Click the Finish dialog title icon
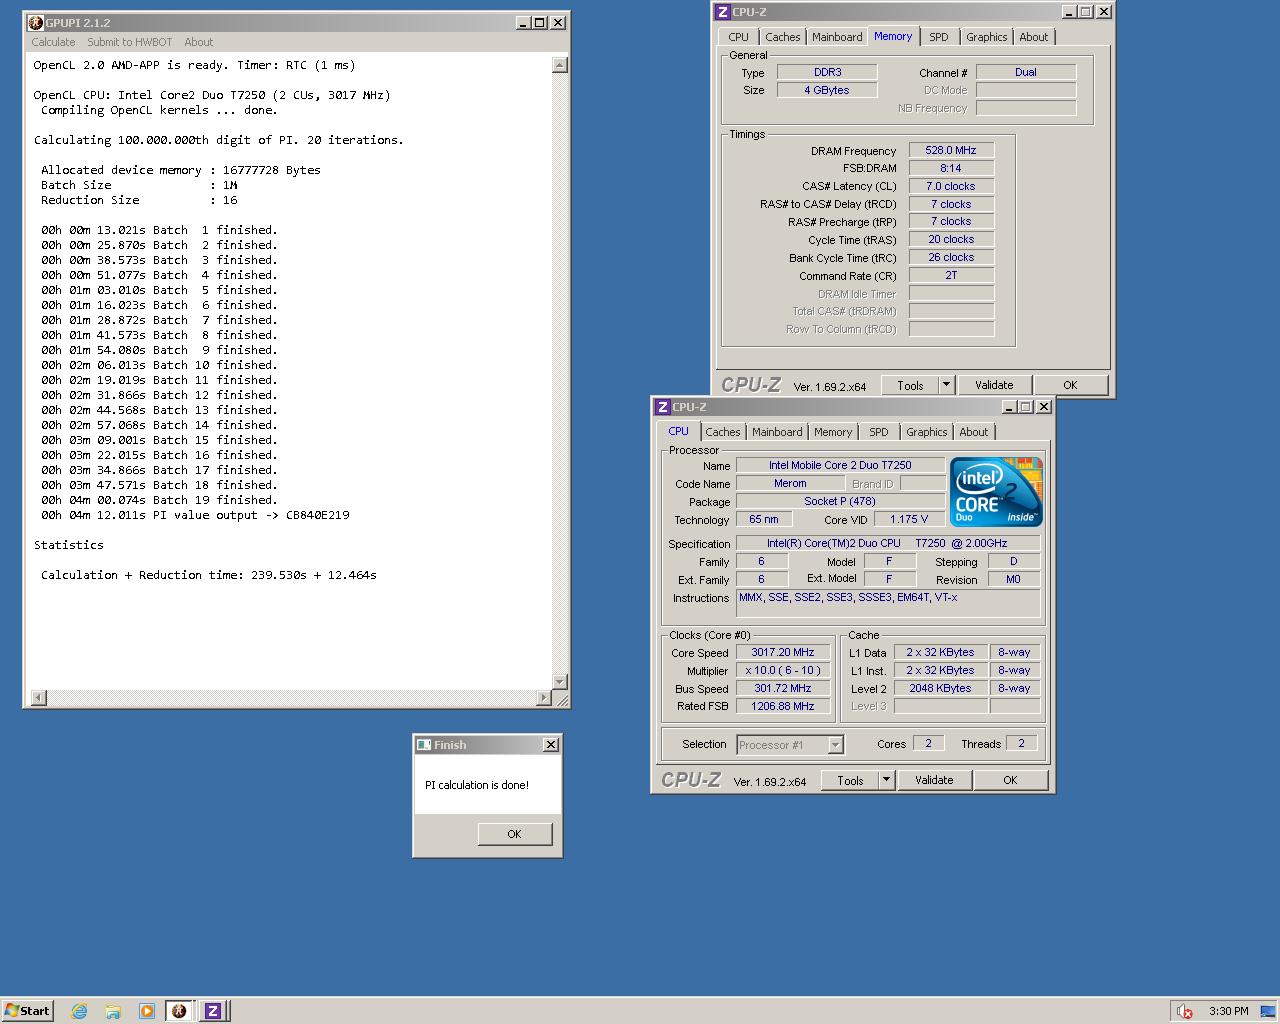 pos(424,745)
